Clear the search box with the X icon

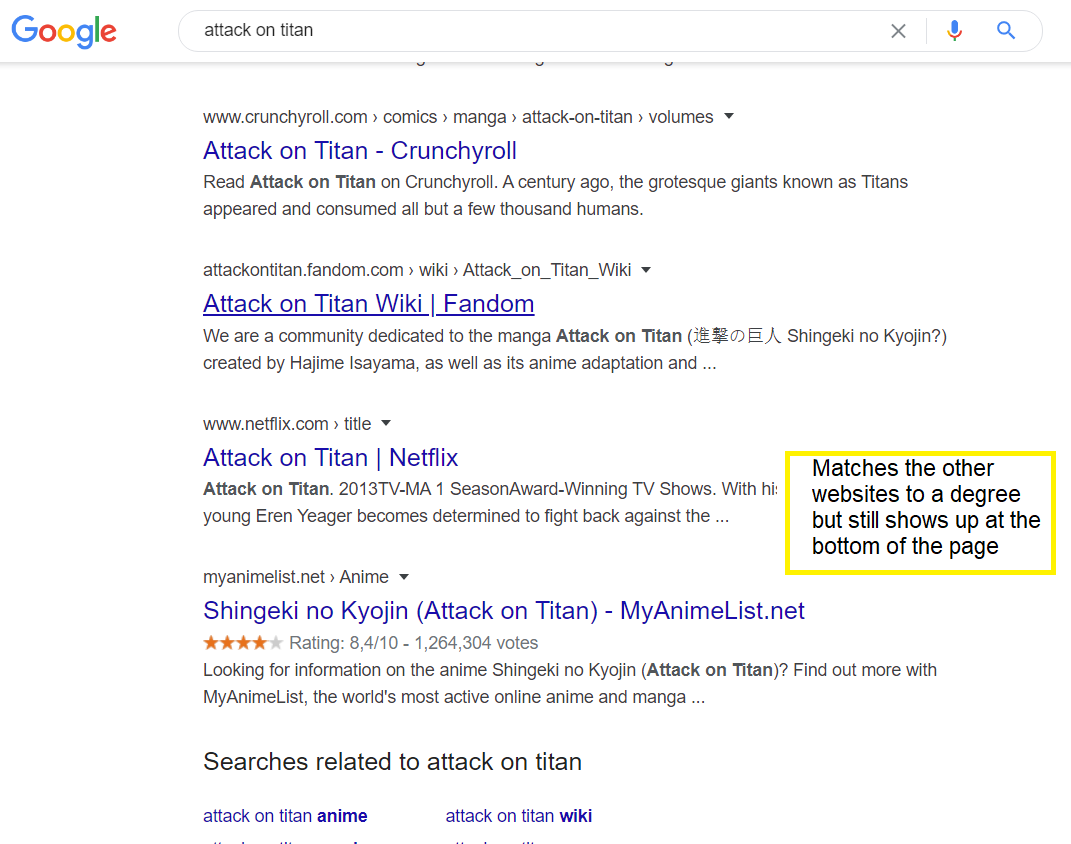point(898,31)
